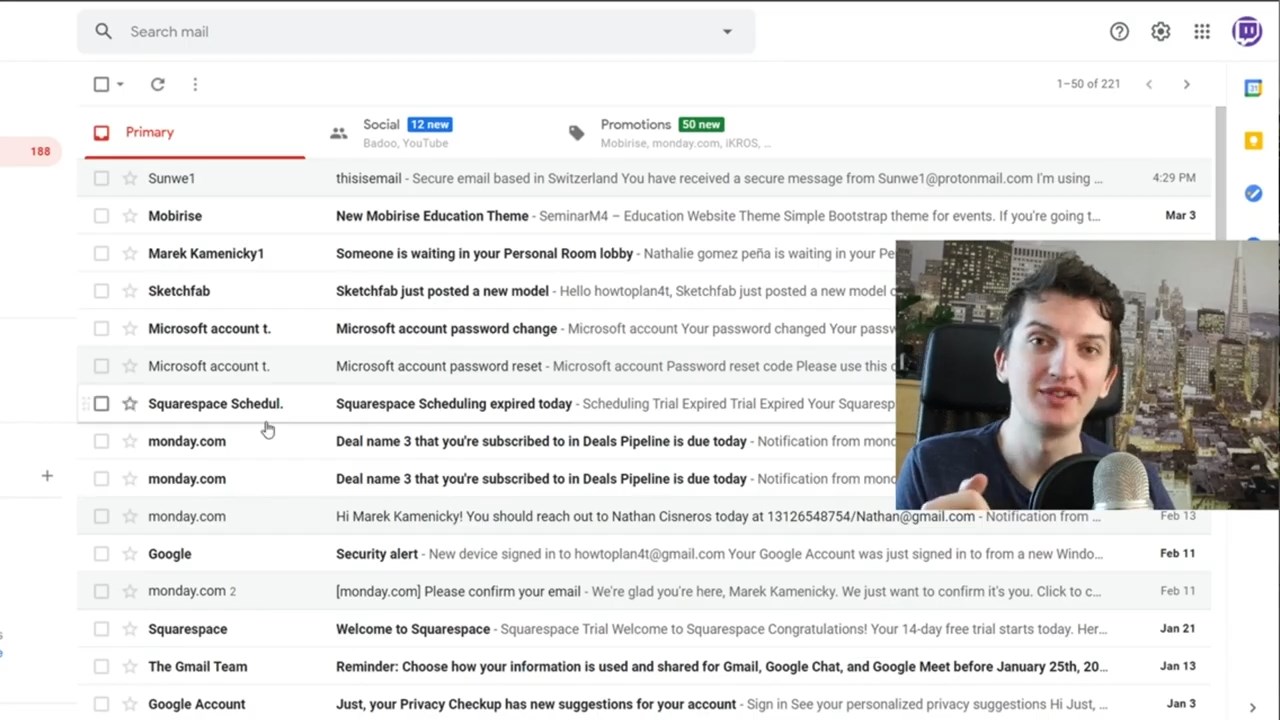
Task: Select the Squarespace Scheduling email checkbox
Action: coord(101,404)
